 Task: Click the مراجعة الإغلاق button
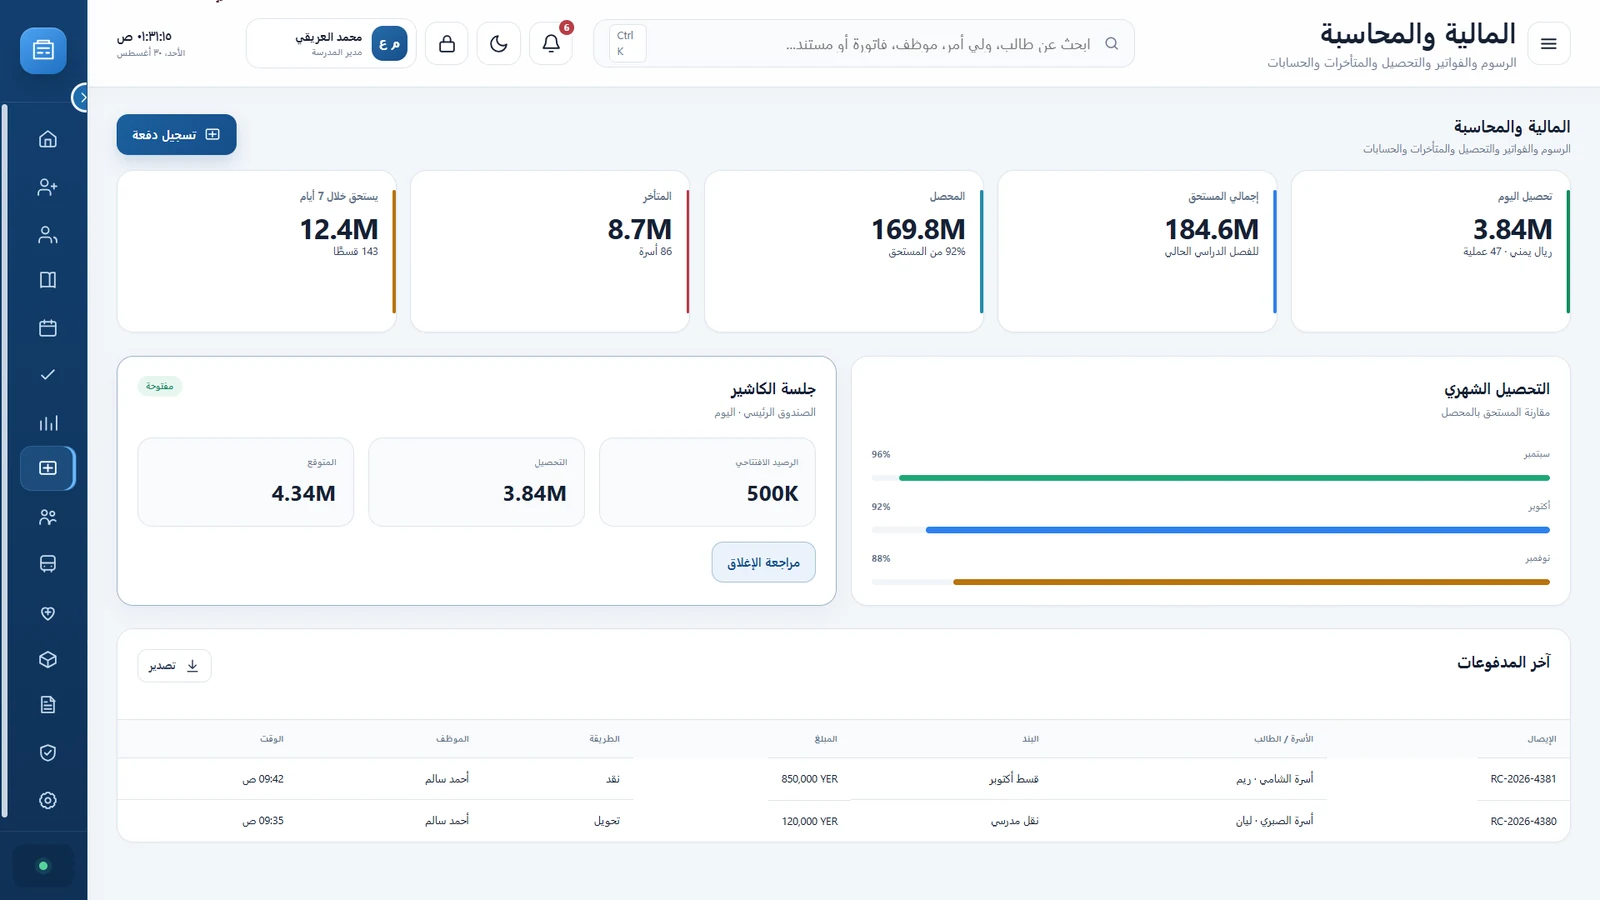(764, 563)
